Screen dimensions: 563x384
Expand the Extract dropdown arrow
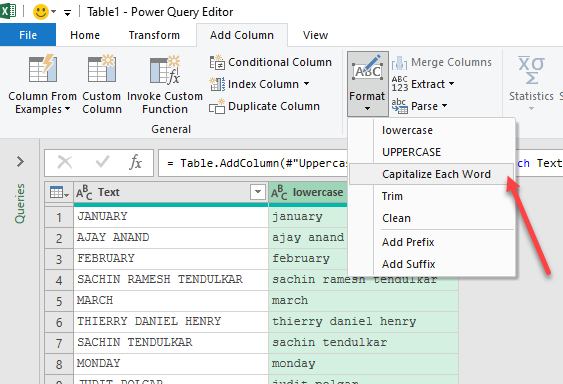[451, 84]
